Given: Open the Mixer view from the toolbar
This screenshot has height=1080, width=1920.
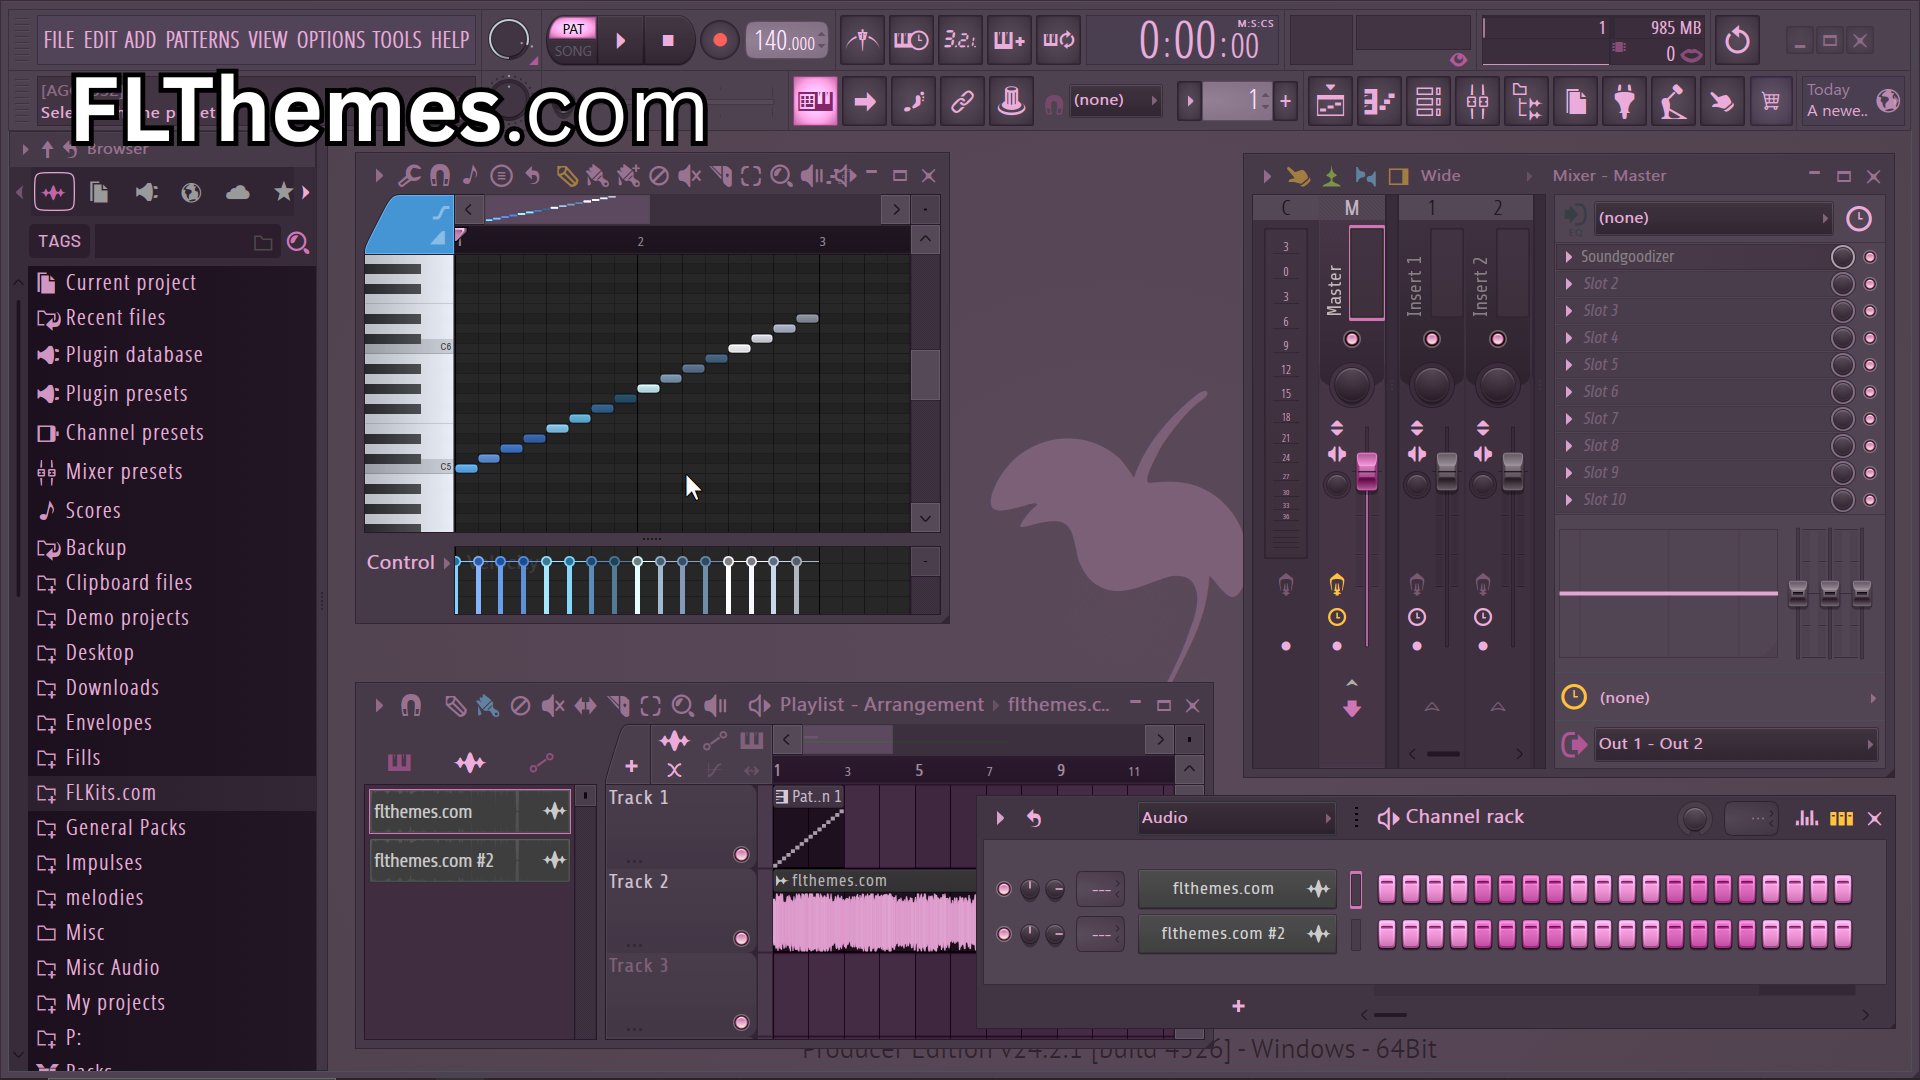Looking at the screenshot, I should [x=1477, y=101].
